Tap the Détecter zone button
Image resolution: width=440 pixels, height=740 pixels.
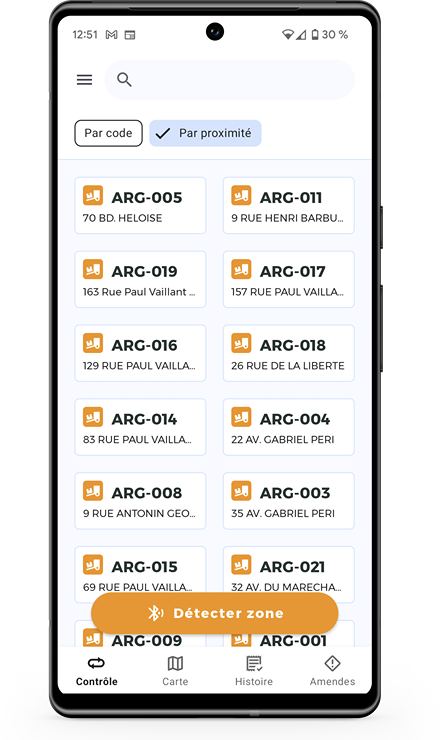coord(215,613)
